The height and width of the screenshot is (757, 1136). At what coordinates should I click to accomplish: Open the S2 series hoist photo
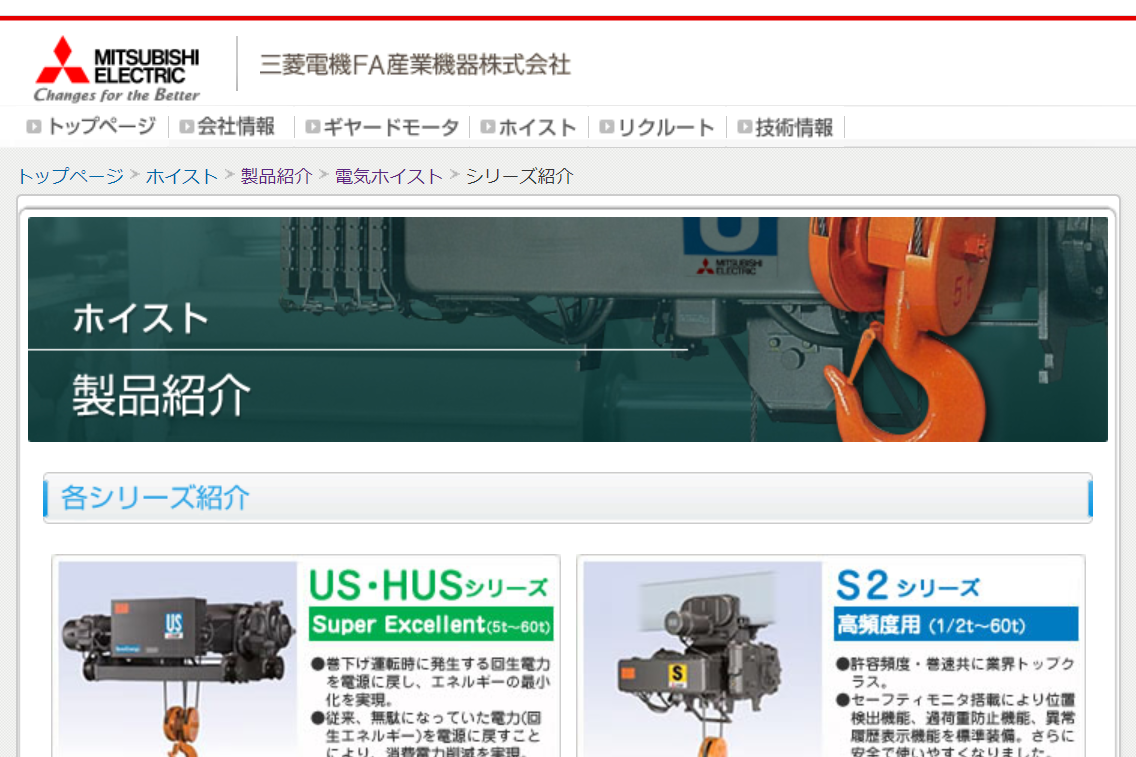[x=702, y=659]
